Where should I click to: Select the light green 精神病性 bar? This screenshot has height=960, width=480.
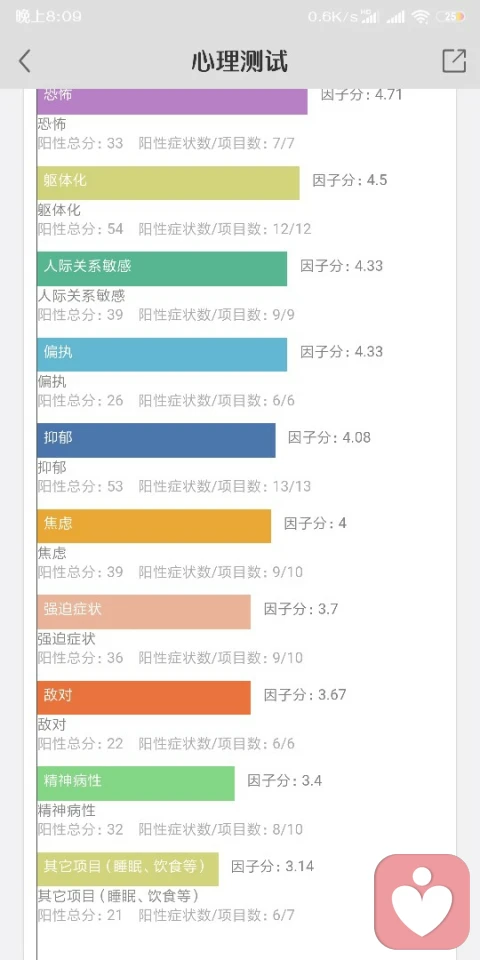click(135, 782)
